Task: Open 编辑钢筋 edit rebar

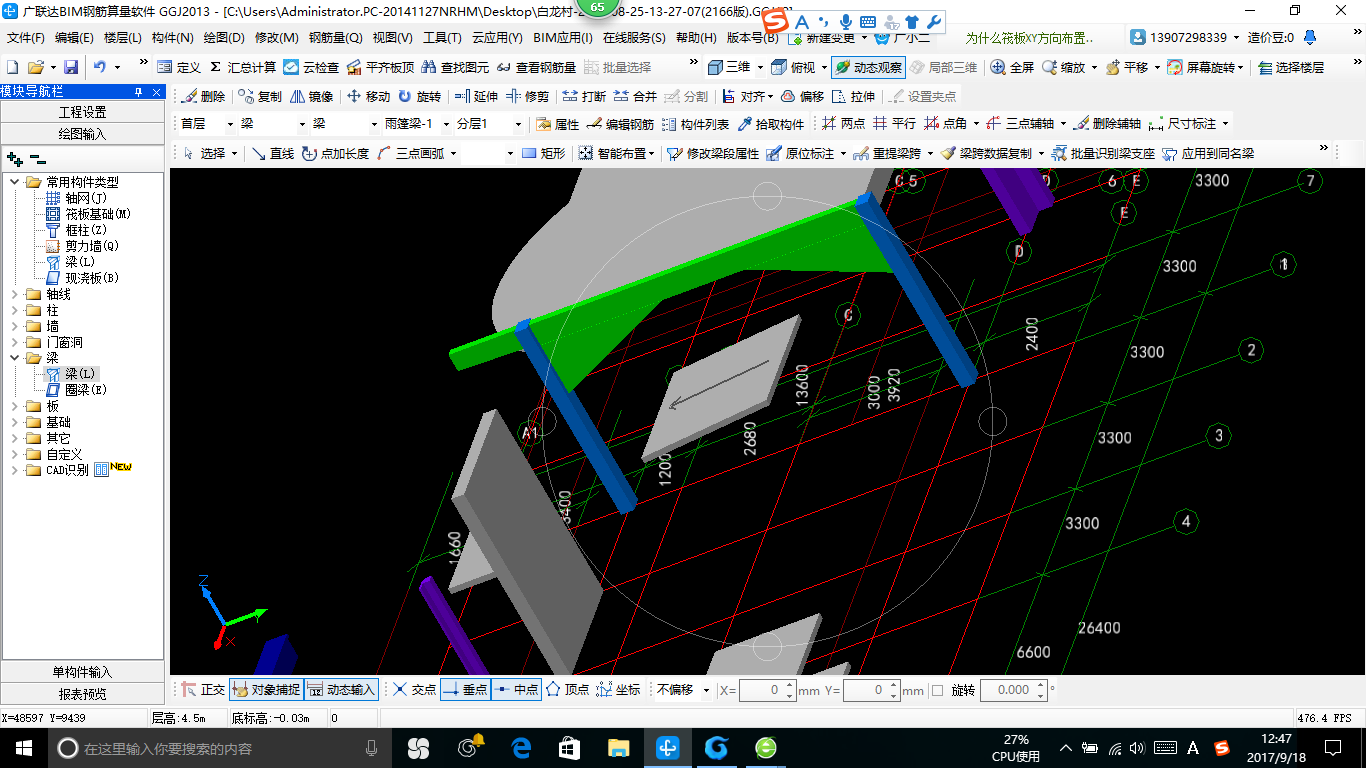Action: 620,124
